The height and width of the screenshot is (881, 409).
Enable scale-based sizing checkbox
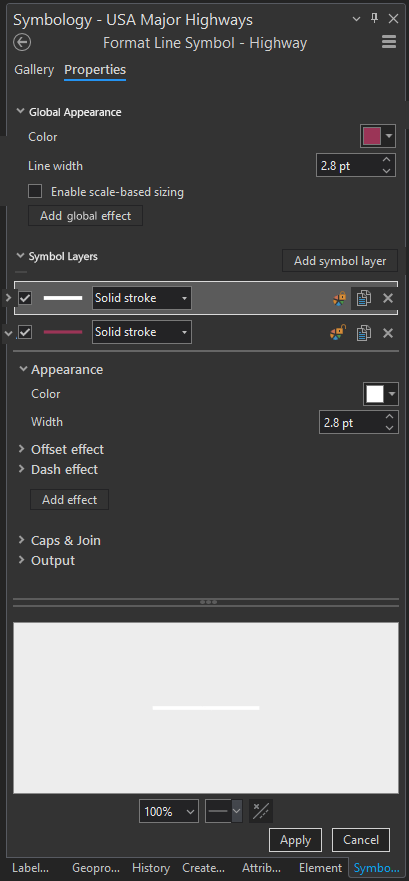35,192
